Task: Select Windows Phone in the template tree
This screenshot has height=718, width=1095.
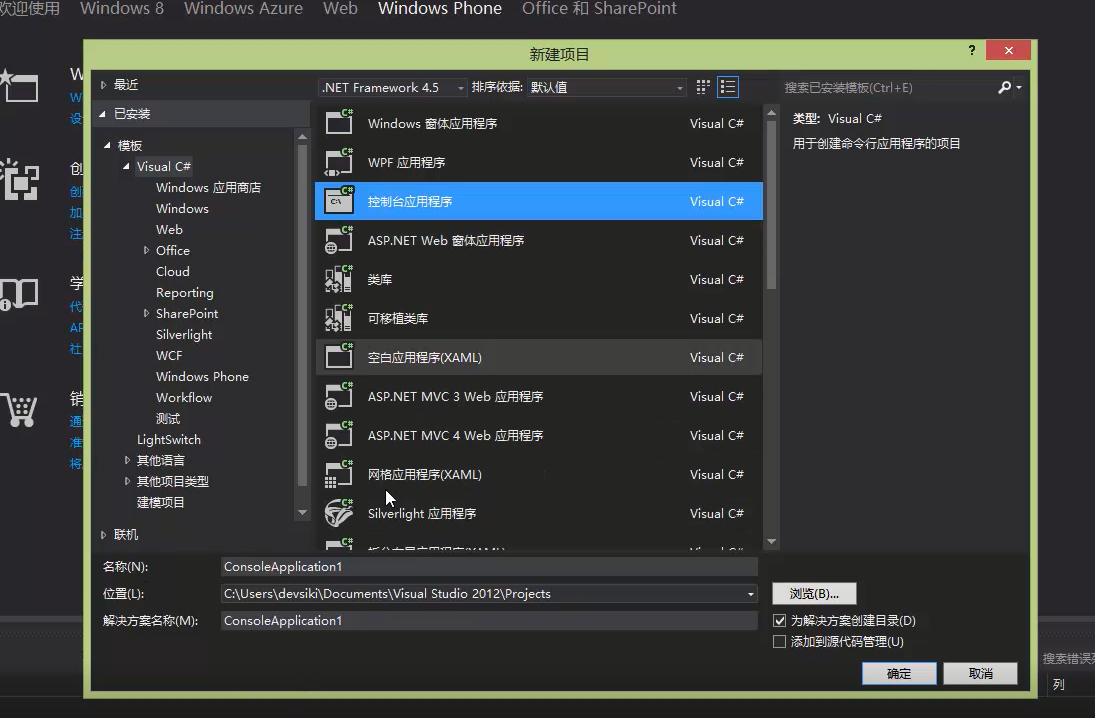Action: click(202, 376)
